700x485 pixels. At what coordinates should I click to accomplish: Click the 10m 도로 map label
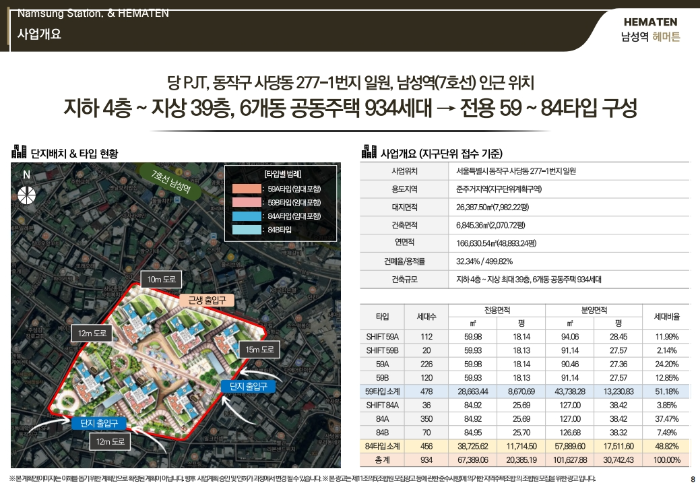161,280
